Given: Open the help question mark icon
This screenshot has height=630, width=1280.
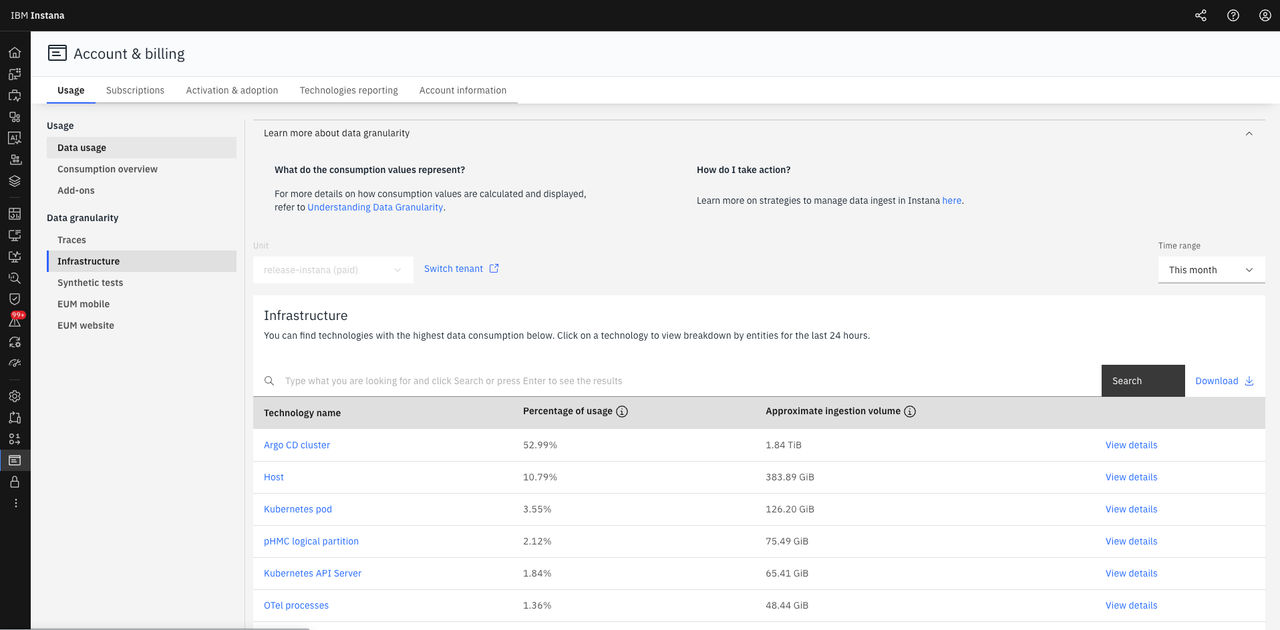Looking at the screenshot, I should [1233, 15].
